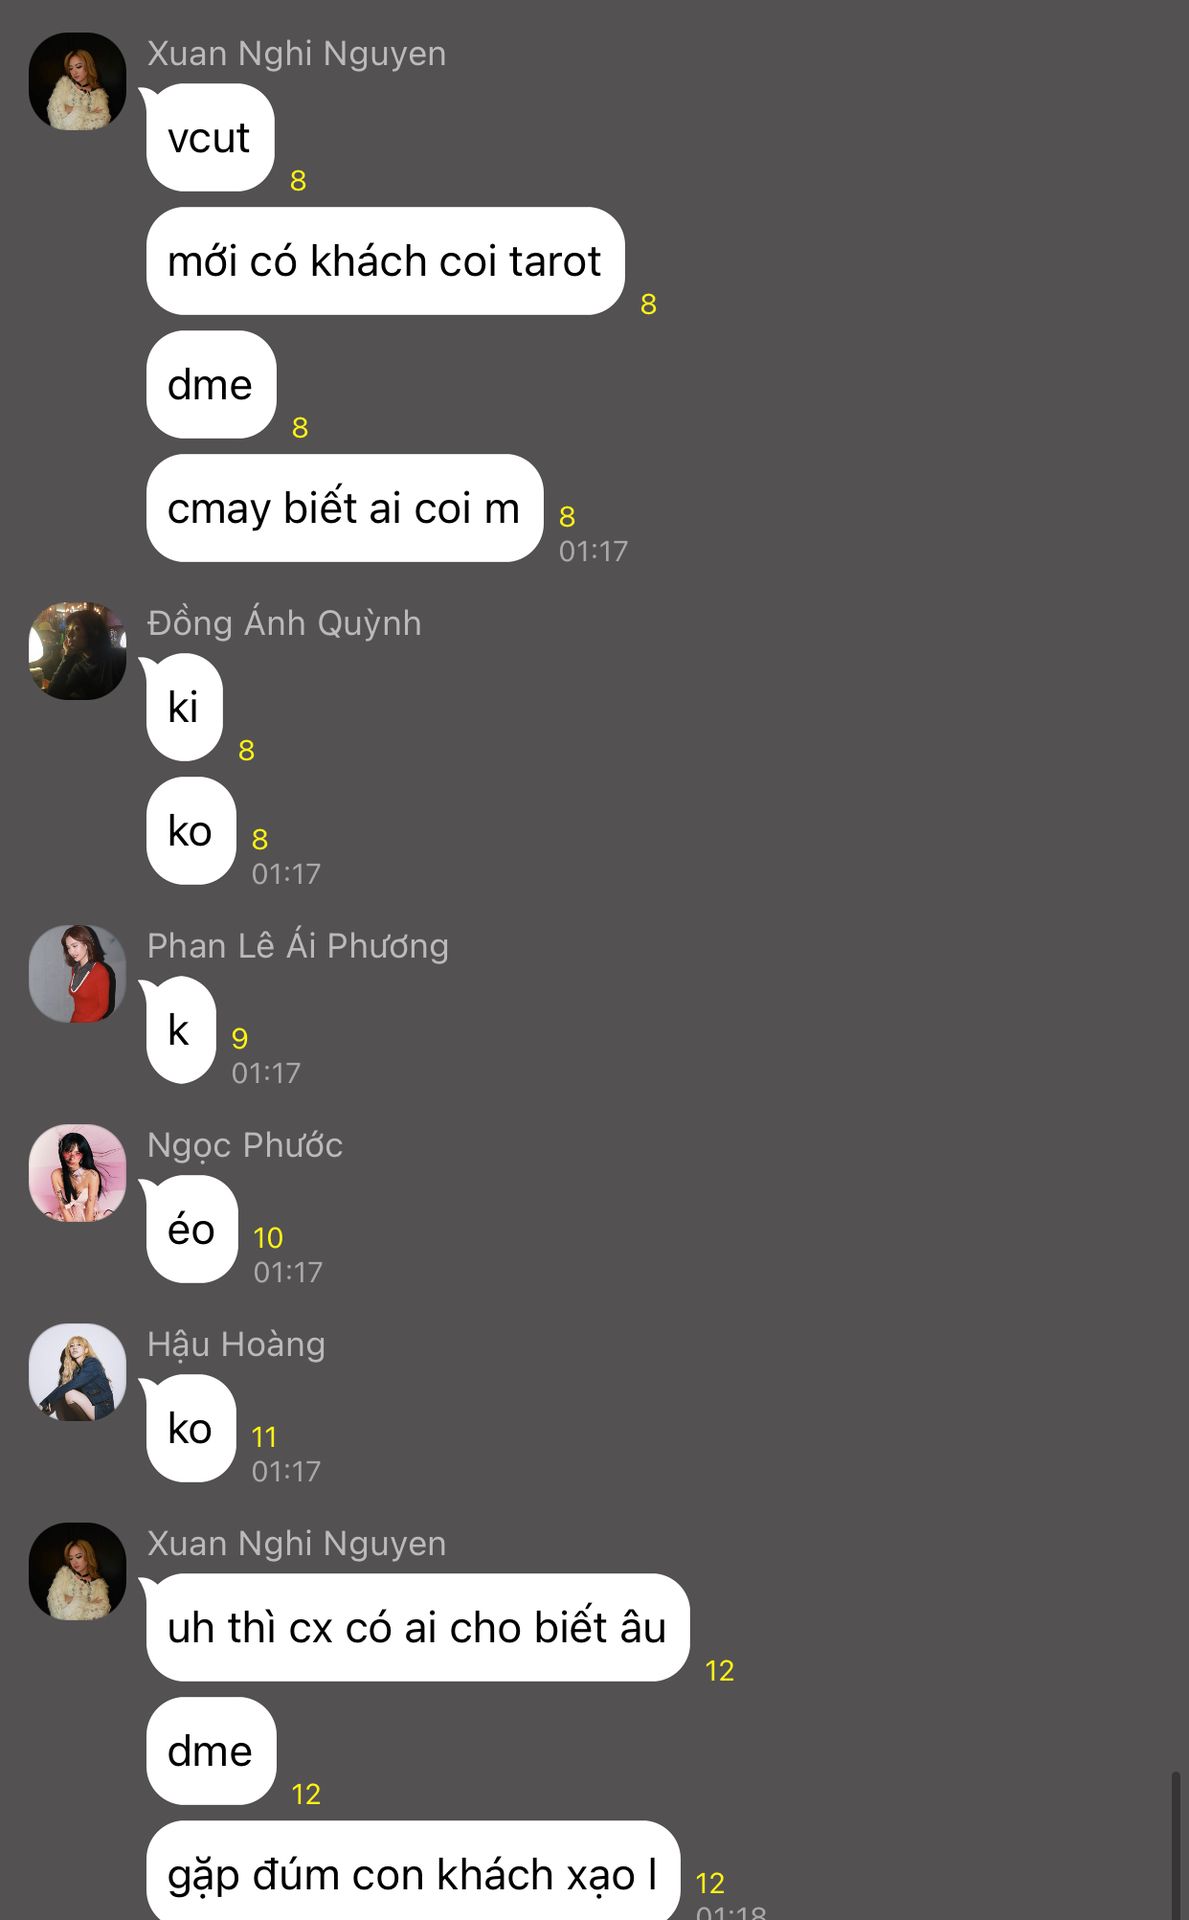Select Đồng Ánh Quỳnh's 'ko' message

click(x=190, y=831)
